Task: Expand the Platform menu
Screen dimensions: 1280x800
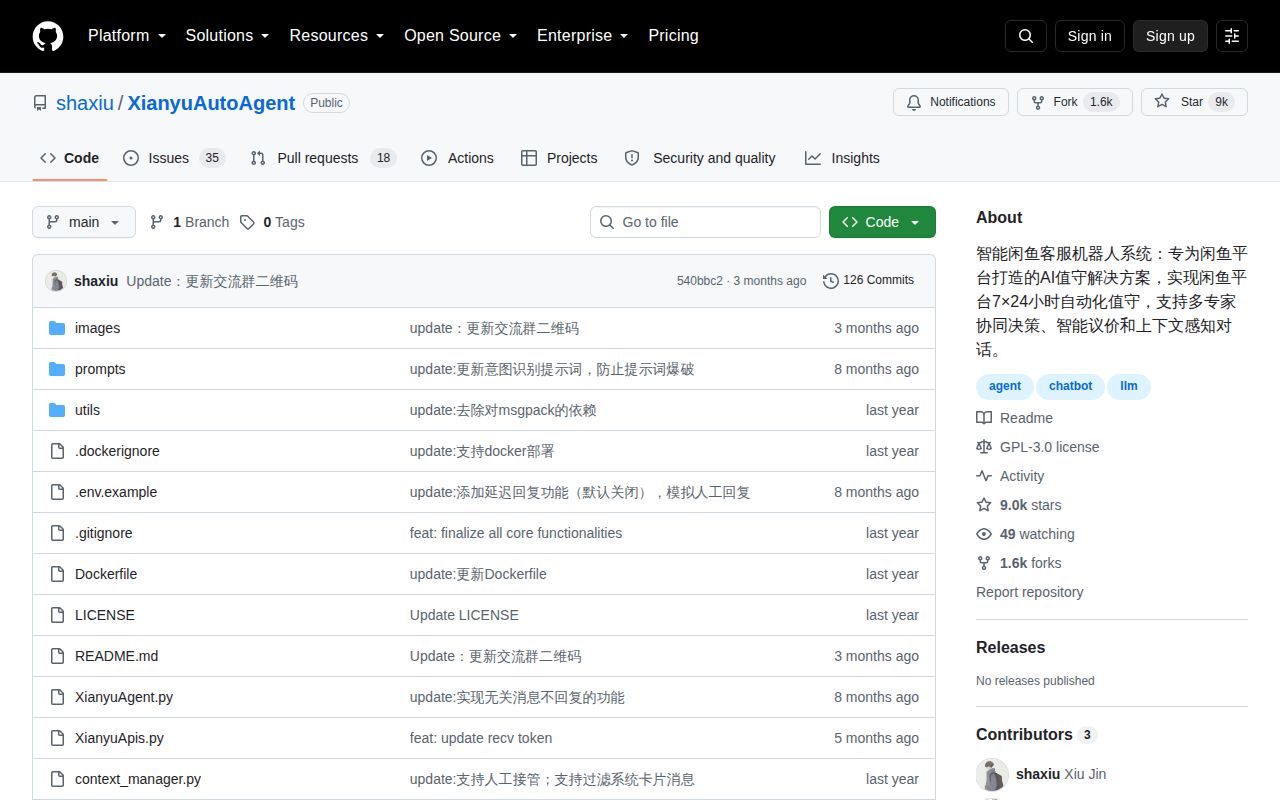Action: 127,36
